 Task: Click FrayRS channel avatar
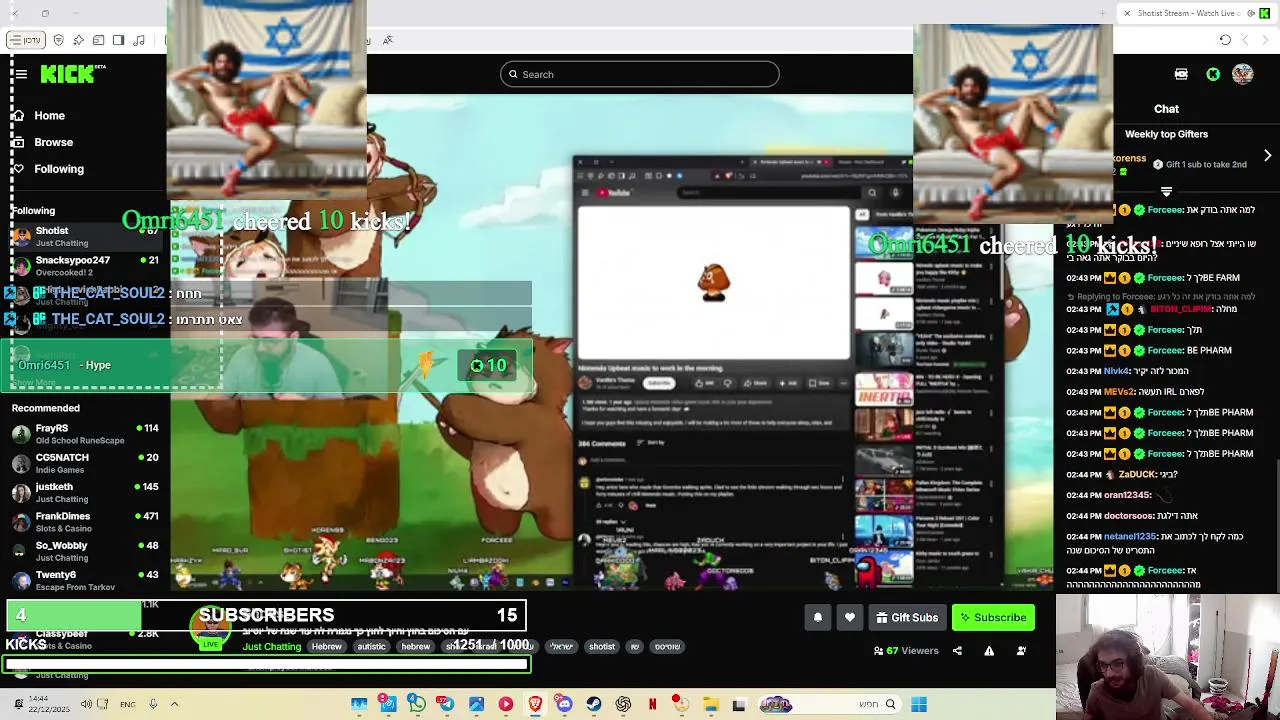click(21, 434)
